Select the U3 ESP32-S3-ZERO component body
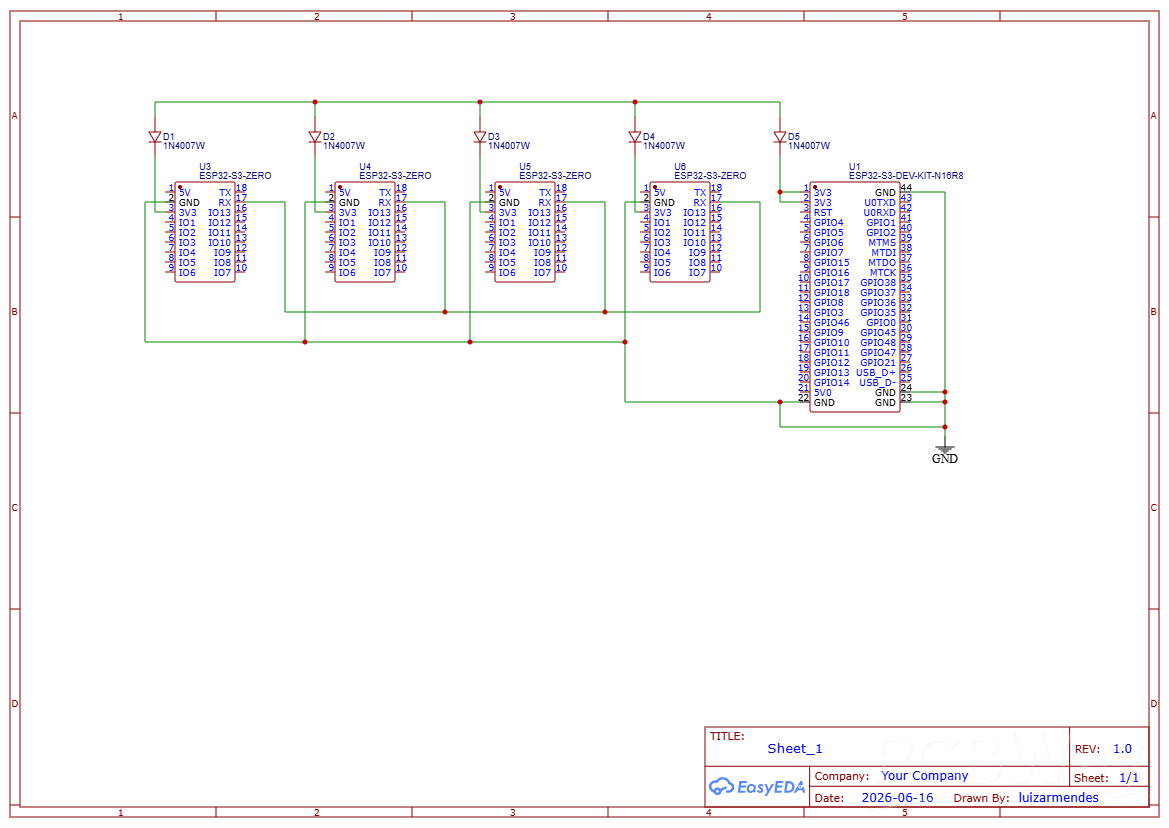The image size is (1169, 828). coord(205,232)
